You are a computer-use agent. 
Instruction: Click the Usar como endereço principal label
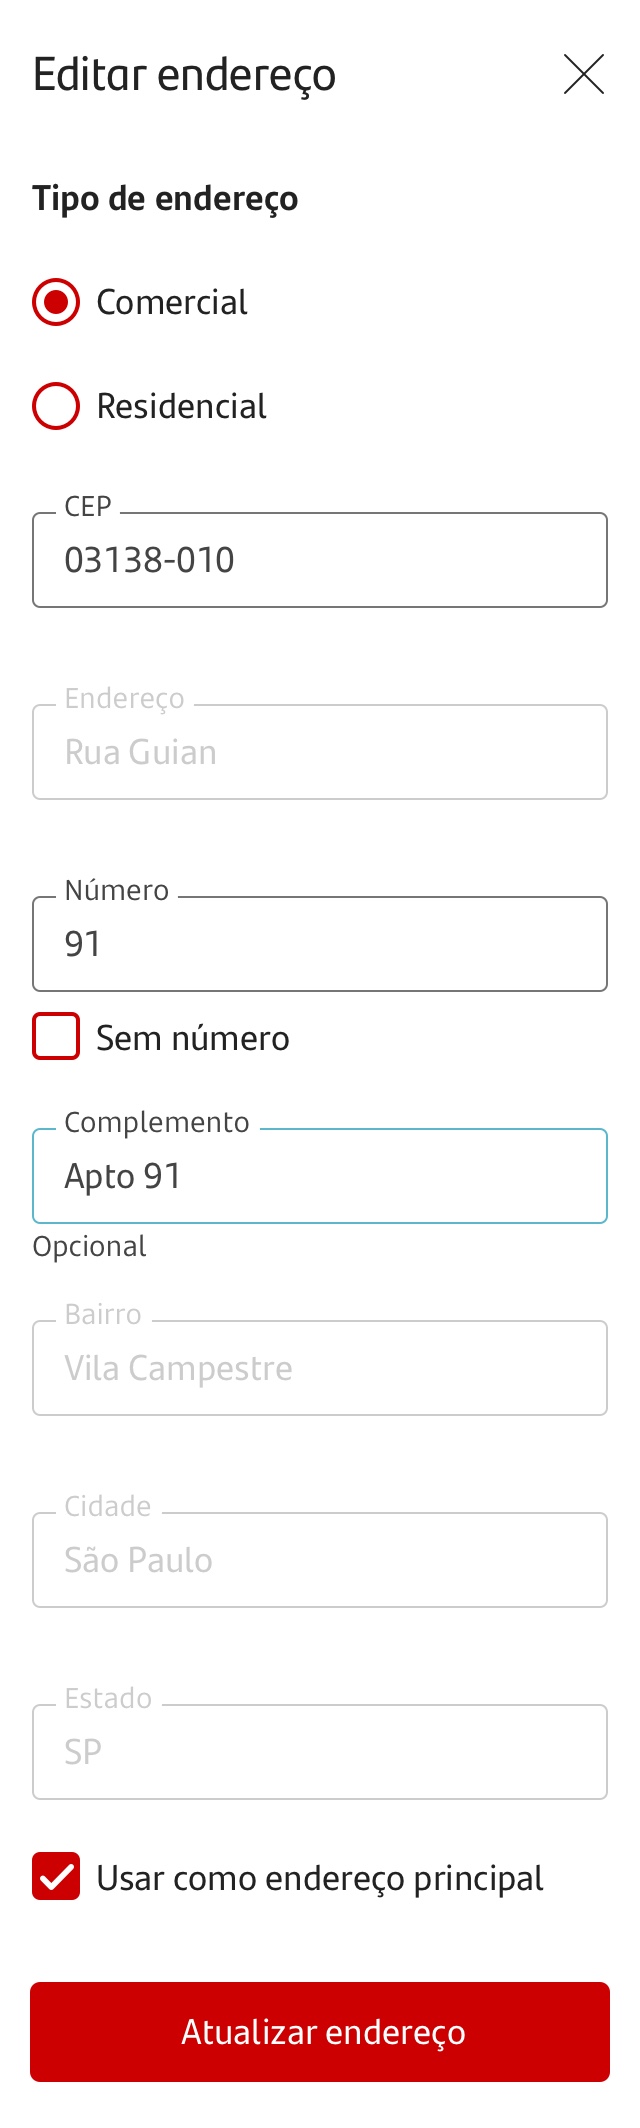pos(320,1878)
